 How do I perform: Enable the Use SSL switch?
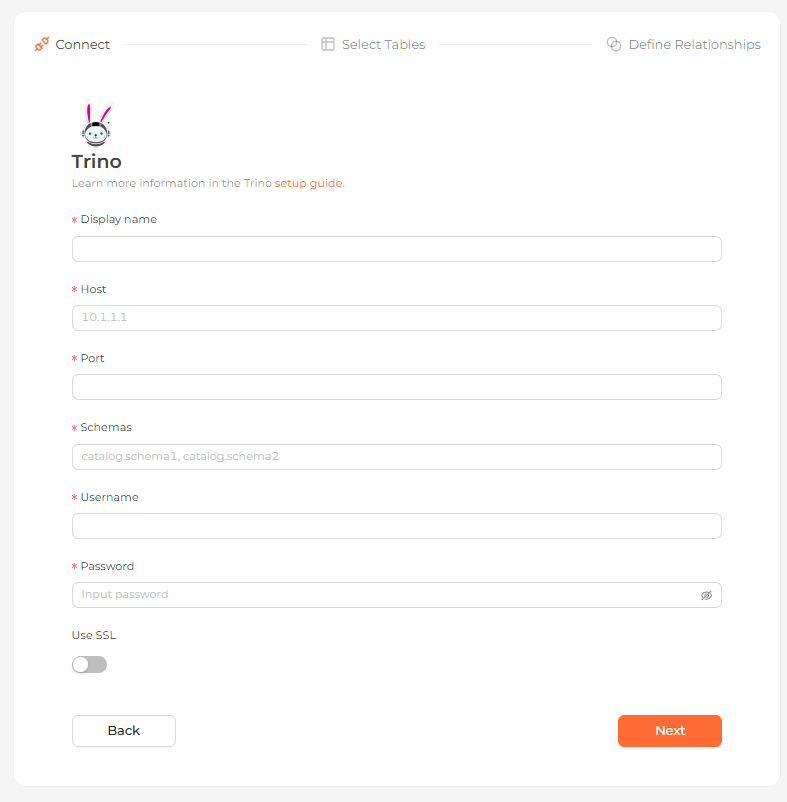tap(89, 664)
